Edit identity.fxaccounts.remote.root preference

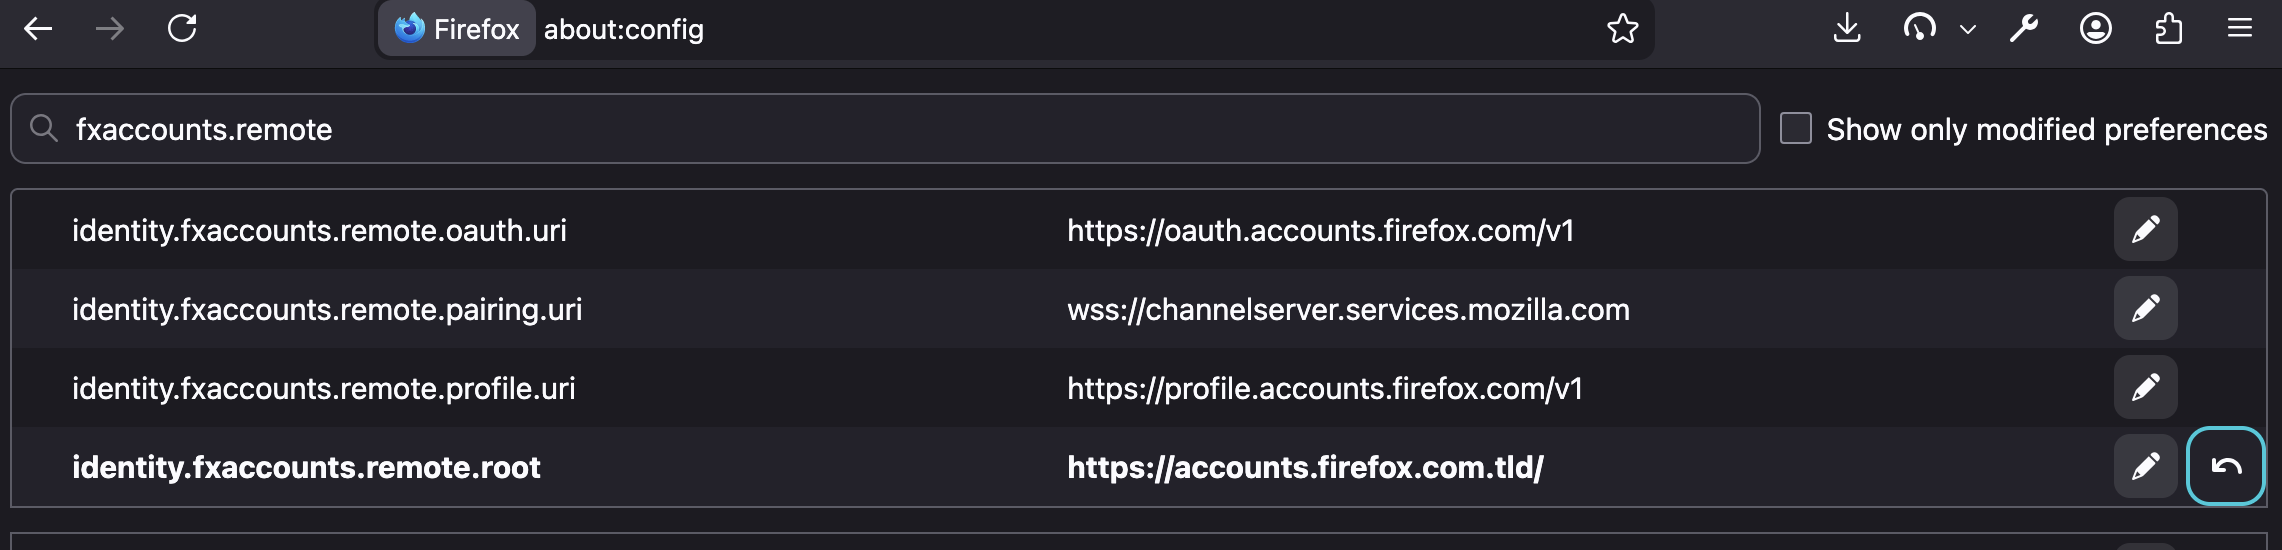pyautogui.click(x=2145, y=467)
